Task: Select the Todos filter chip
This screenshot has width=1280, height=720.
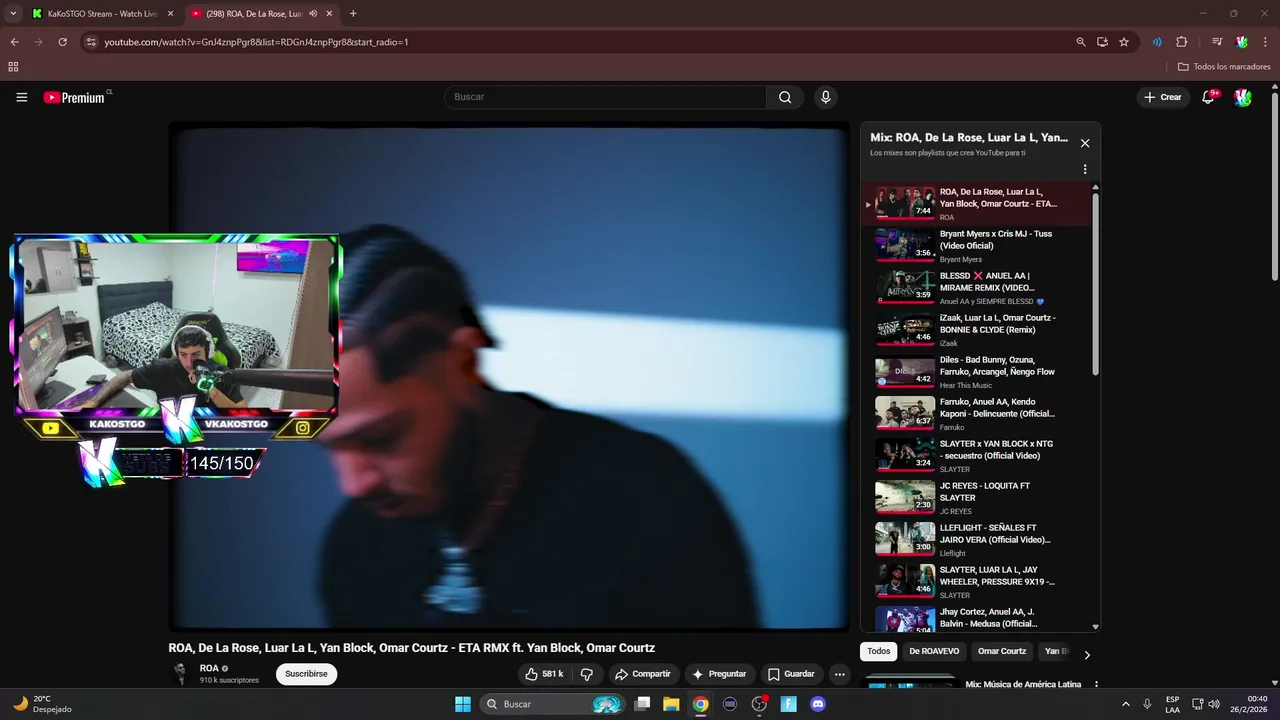Action: (x=879, y=651)
